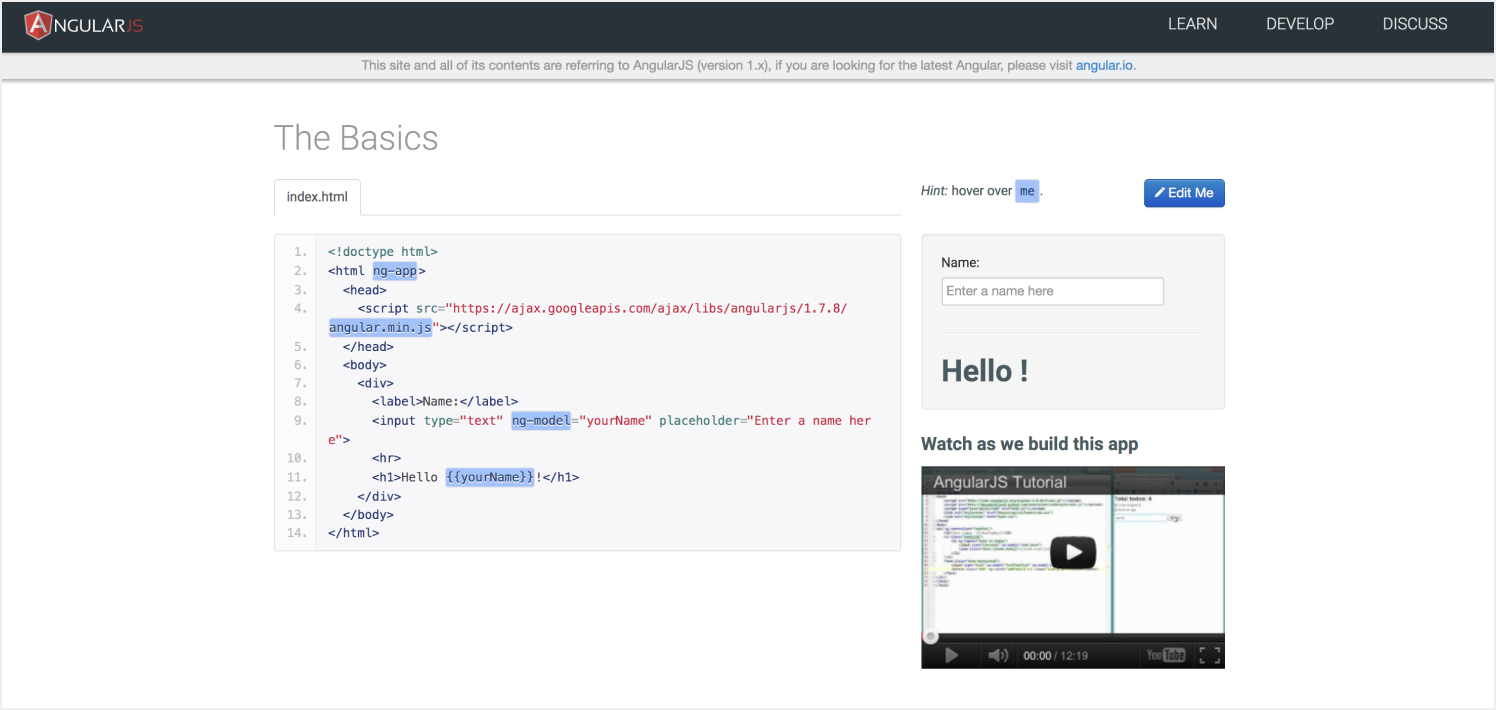Click the ng-model highlighted attribute
Viewport: 1496px width, 710px height.
coord(541,421)
